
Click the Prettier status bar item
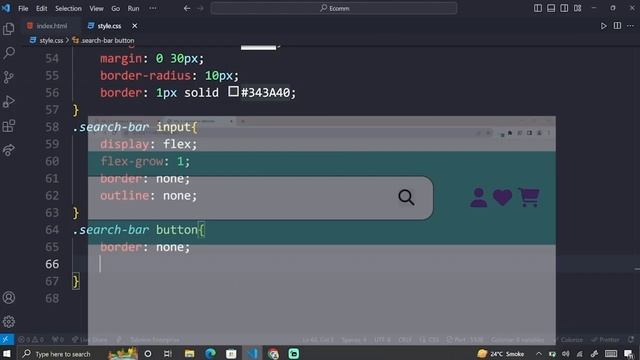coord(606,340)
